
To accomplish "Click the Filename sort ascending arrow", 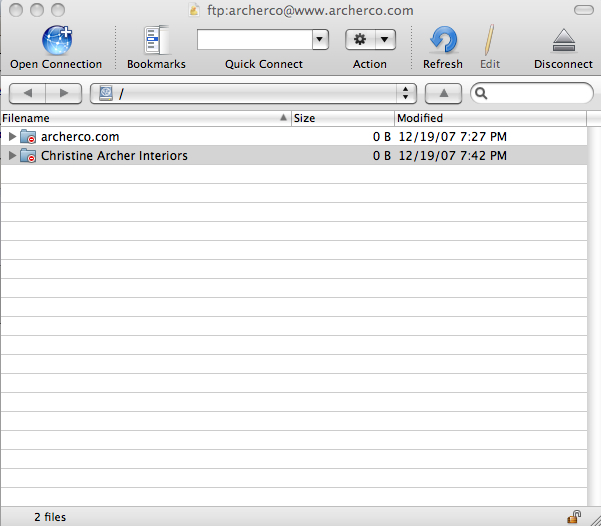I will click(283, 117).
